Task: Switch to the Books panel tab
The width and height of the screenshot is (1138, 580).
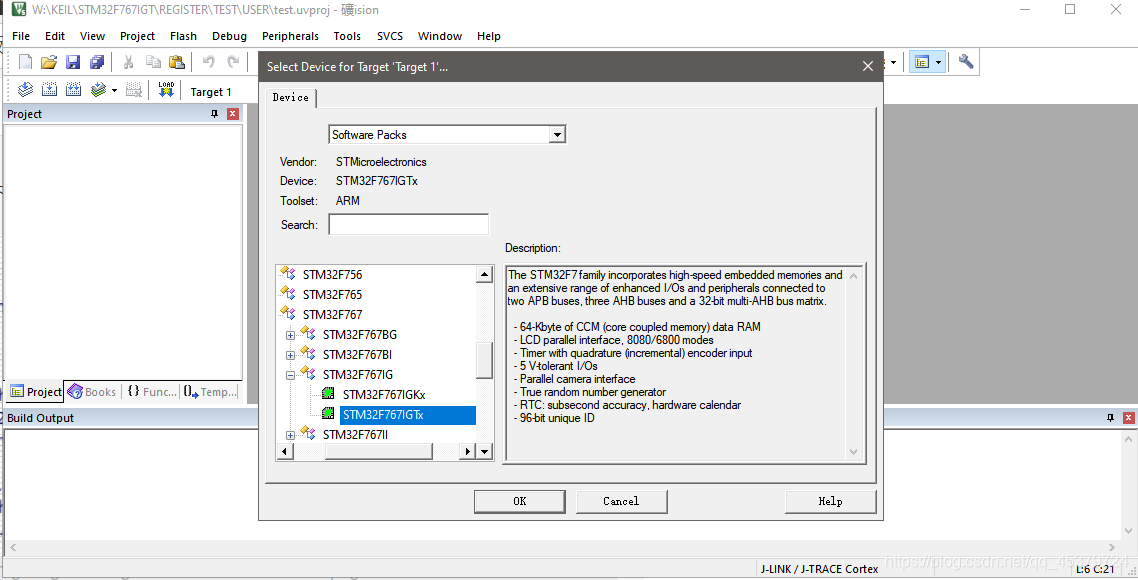Action: (x=92, y=392)
